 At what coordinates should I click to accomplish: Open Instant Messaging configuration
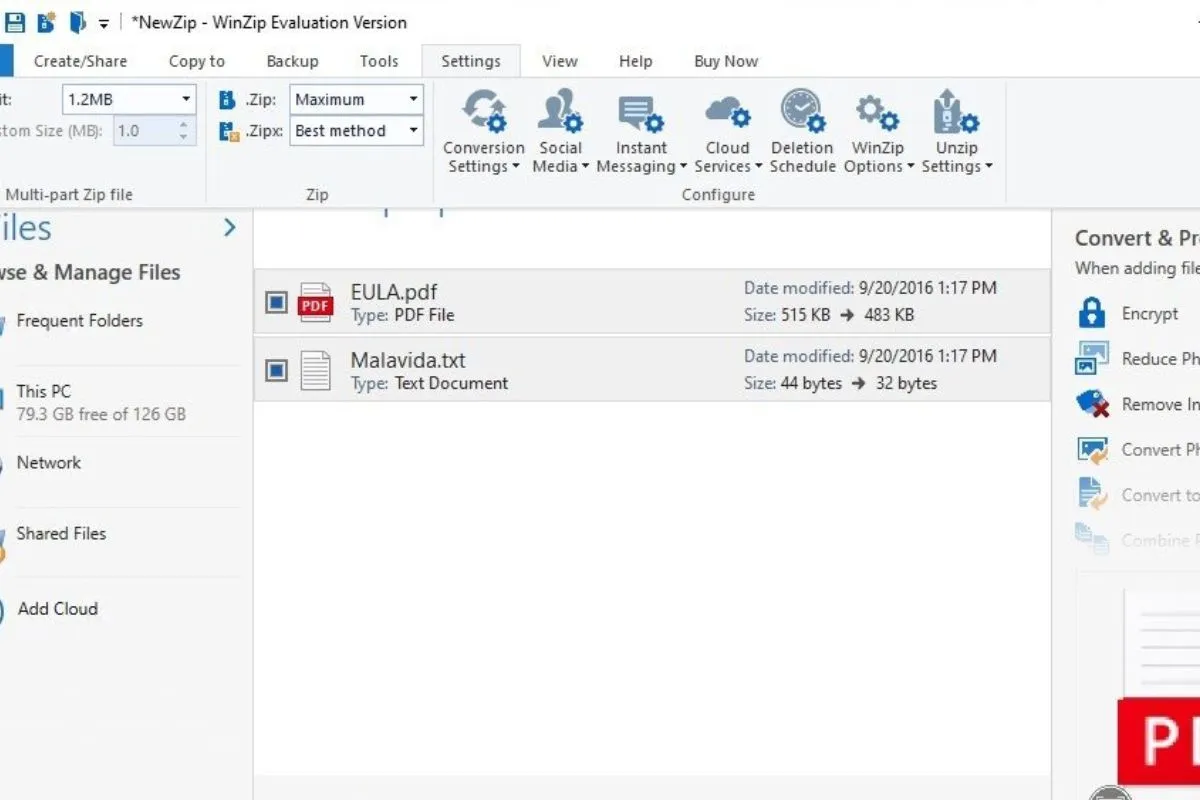point(641,131)
